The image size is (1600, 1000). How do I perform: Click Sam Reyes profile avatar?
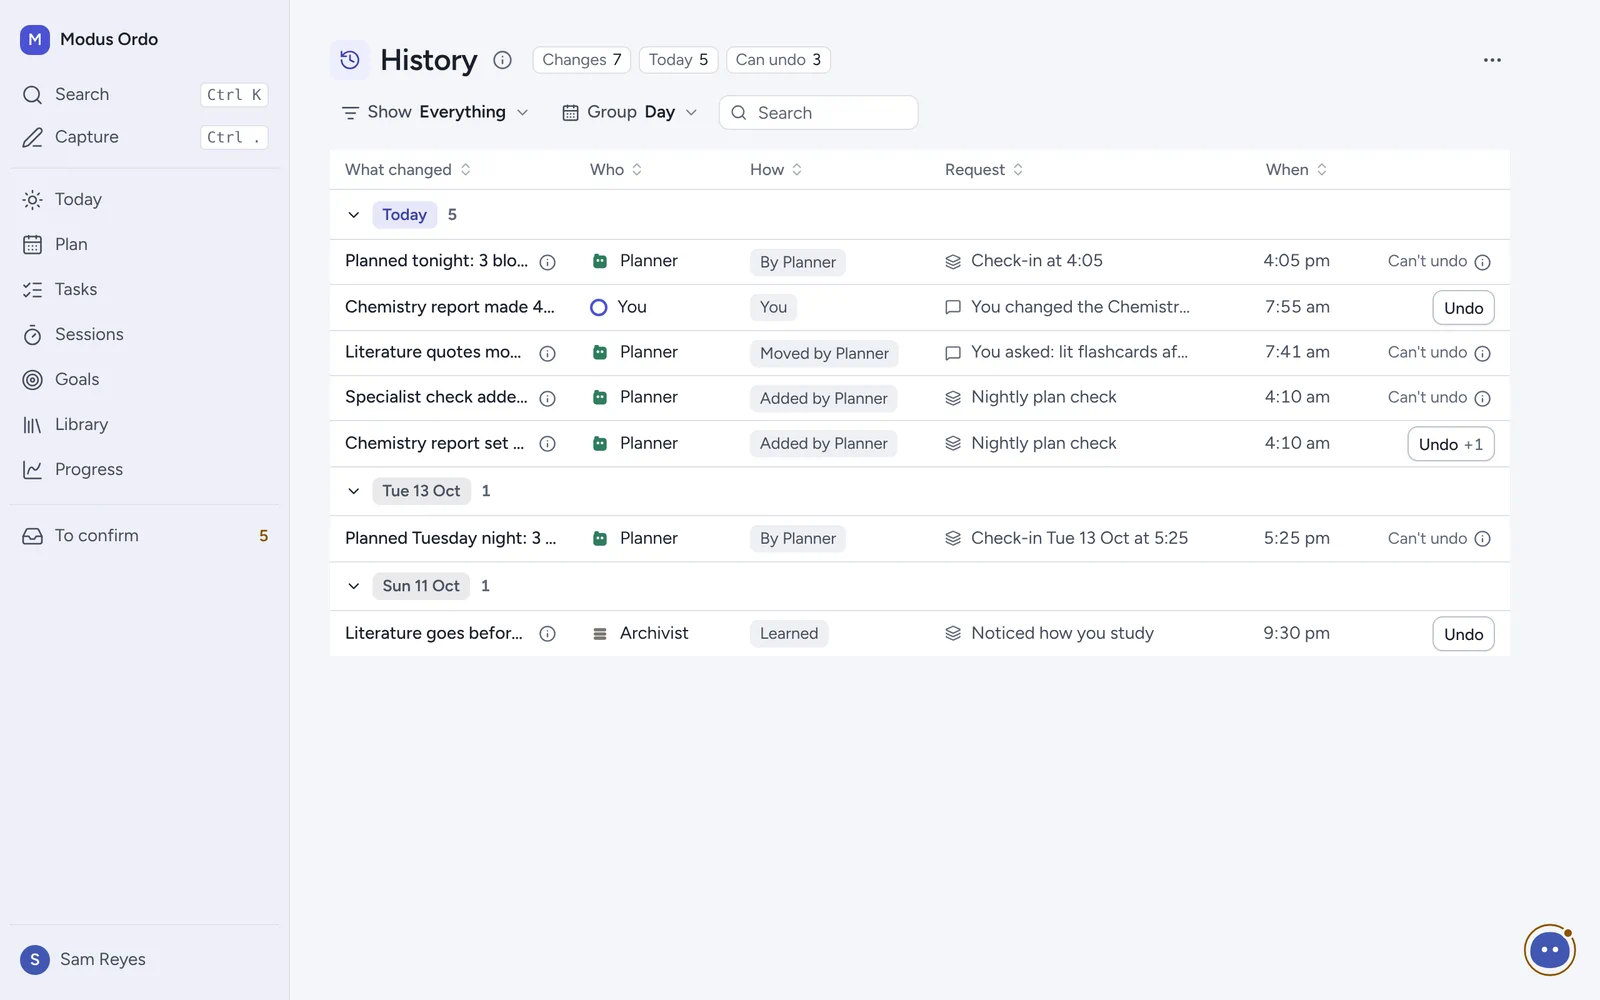pos(35,959)
